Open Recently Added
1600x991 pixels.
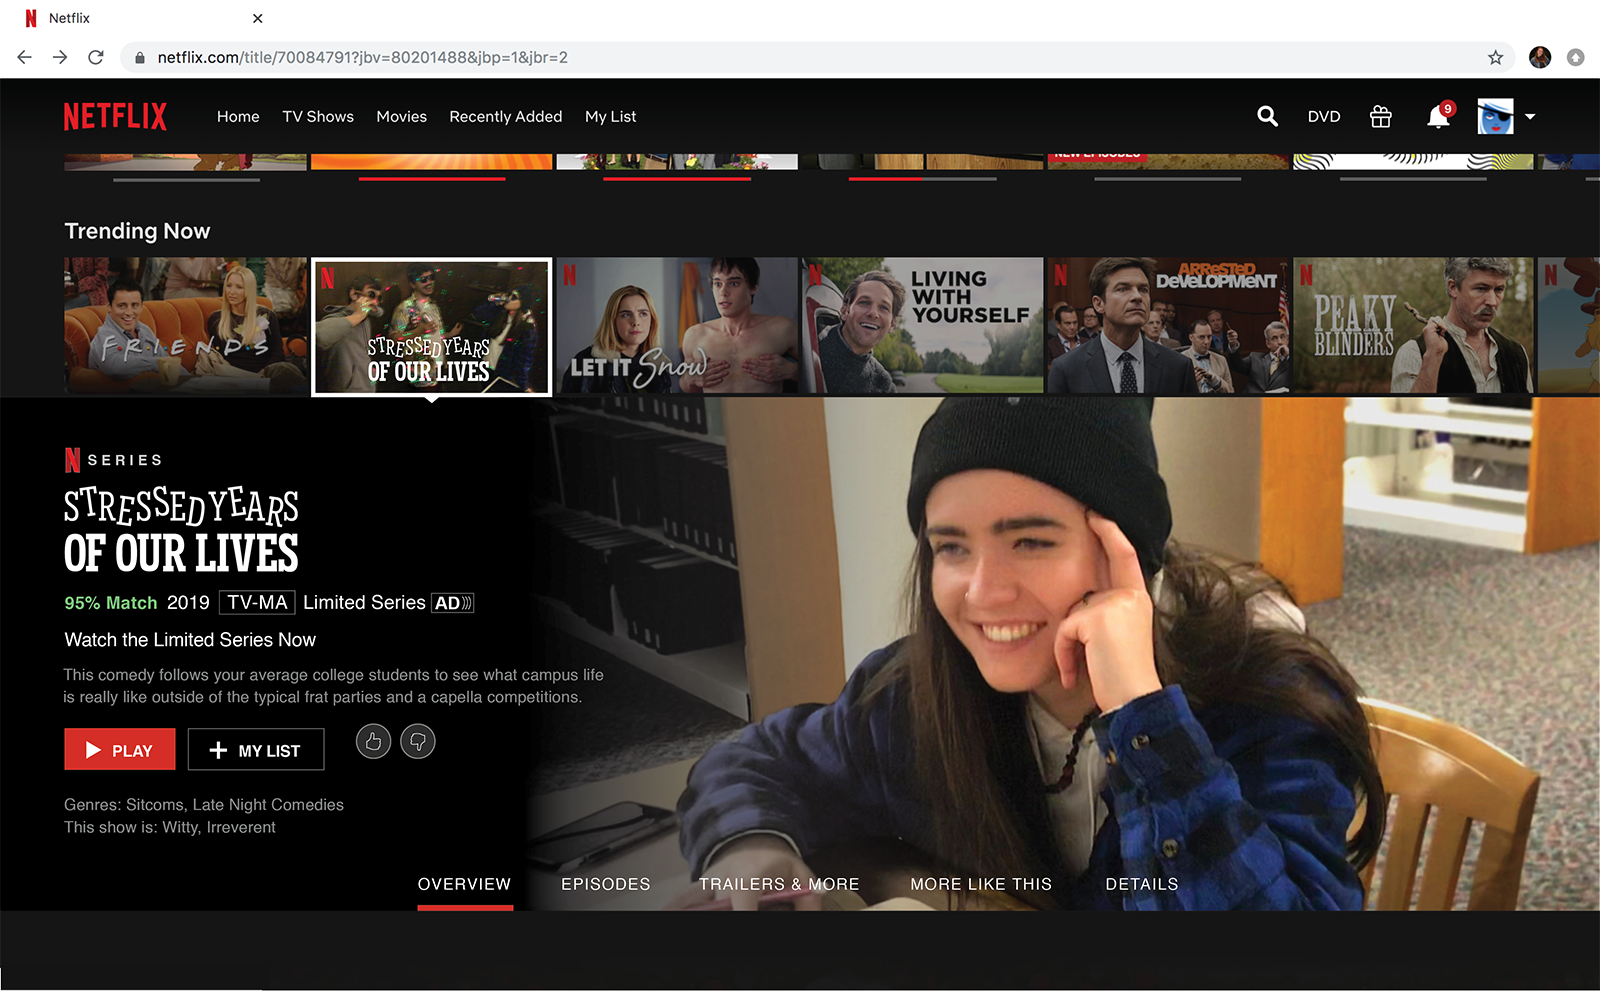click(x=506, y=116)
